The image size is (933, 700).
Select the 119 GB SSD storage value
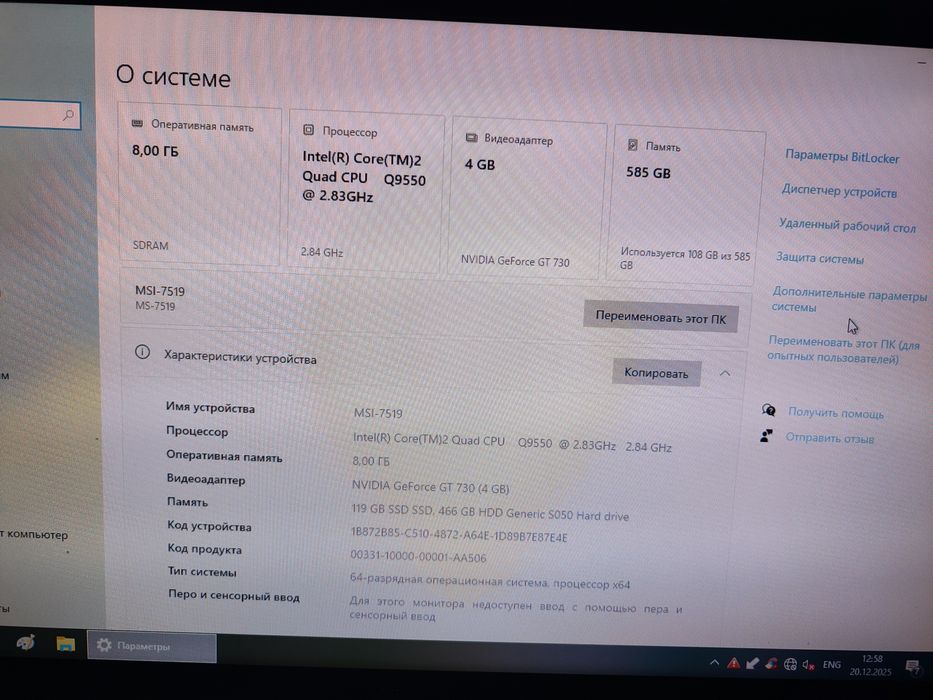click(490, 512)
